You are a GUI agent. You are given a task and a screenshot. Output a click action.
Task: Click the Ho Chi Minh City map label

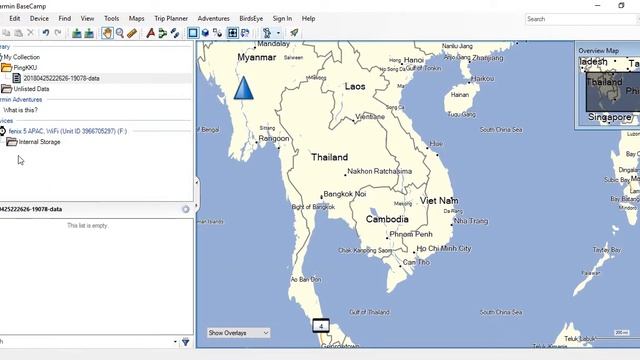[x=444, y=248]
